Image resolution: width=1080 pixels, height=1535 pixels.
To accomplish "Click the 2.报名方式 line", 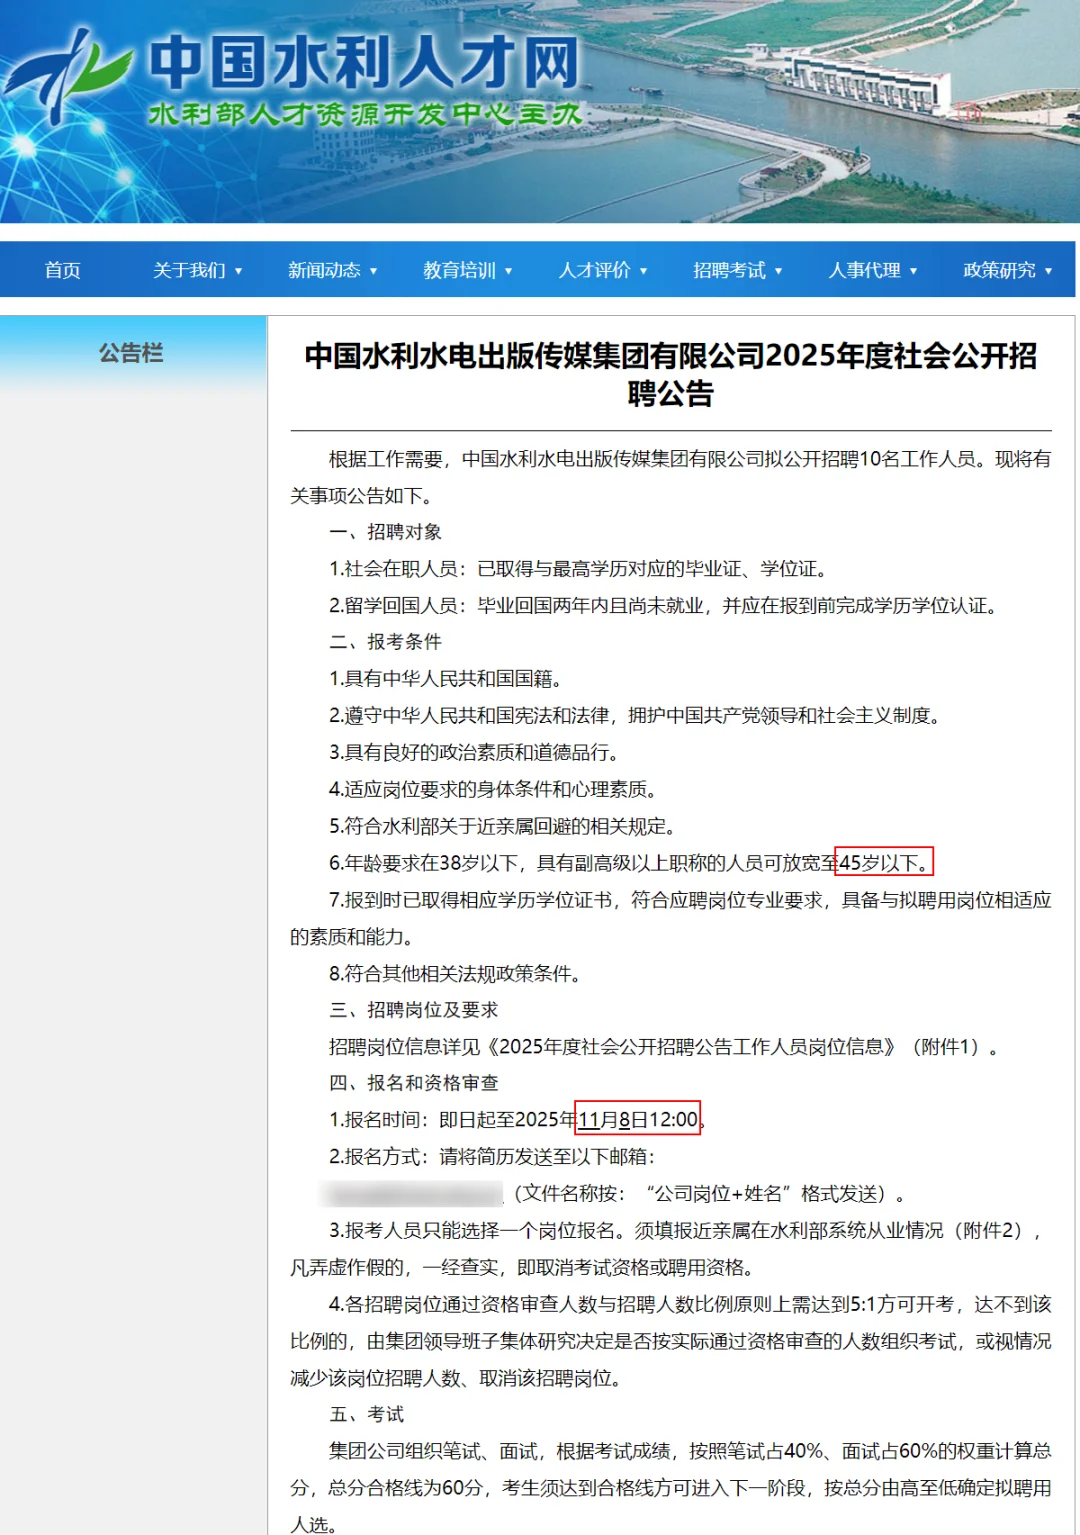I will click(x=492, y=1157).
